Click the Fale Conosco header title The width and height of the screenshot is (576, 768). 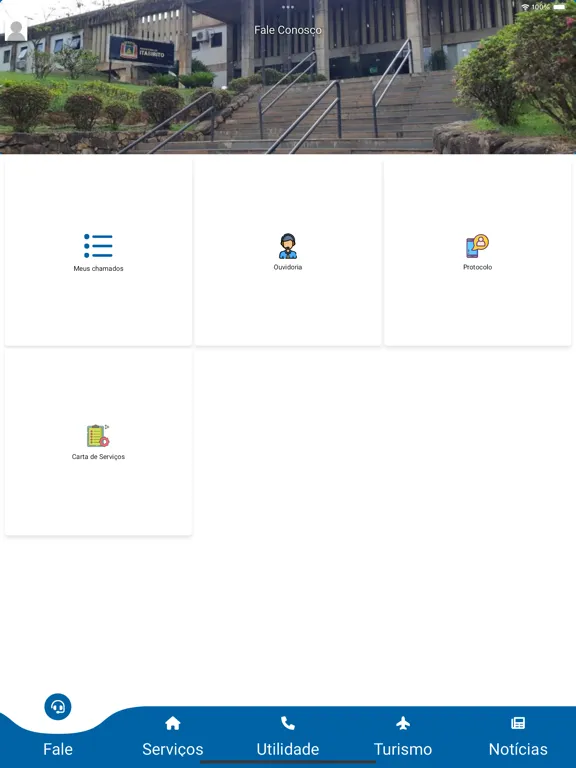point(288,30)
